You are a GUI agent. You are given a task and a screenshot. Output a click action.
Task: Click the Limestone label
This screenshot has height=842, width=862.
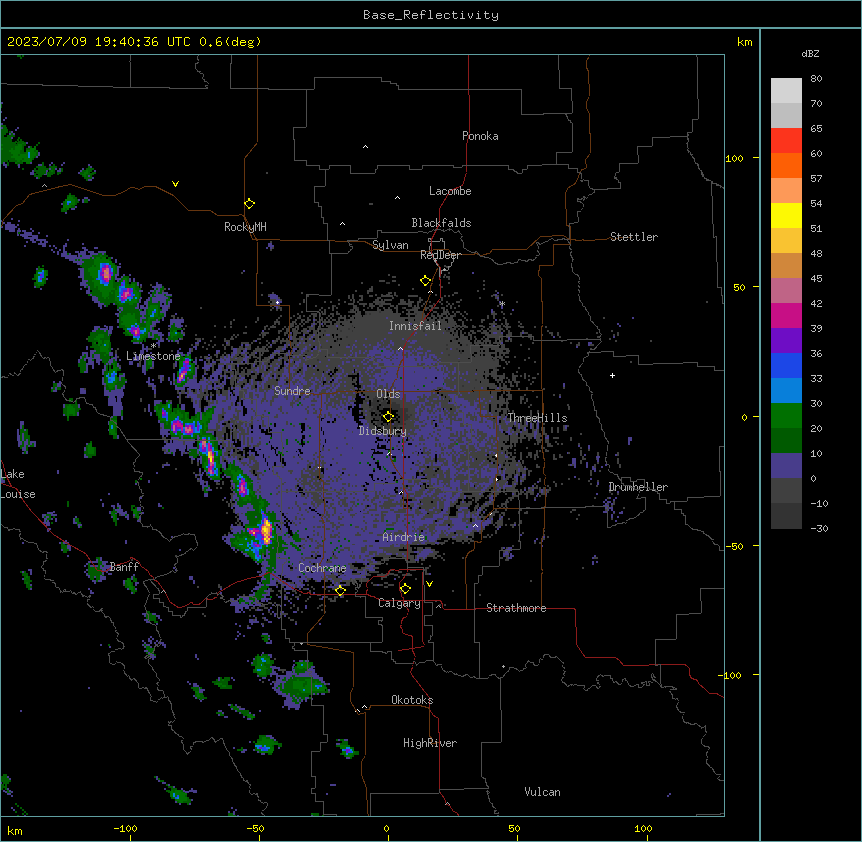[x=153, y=356]
